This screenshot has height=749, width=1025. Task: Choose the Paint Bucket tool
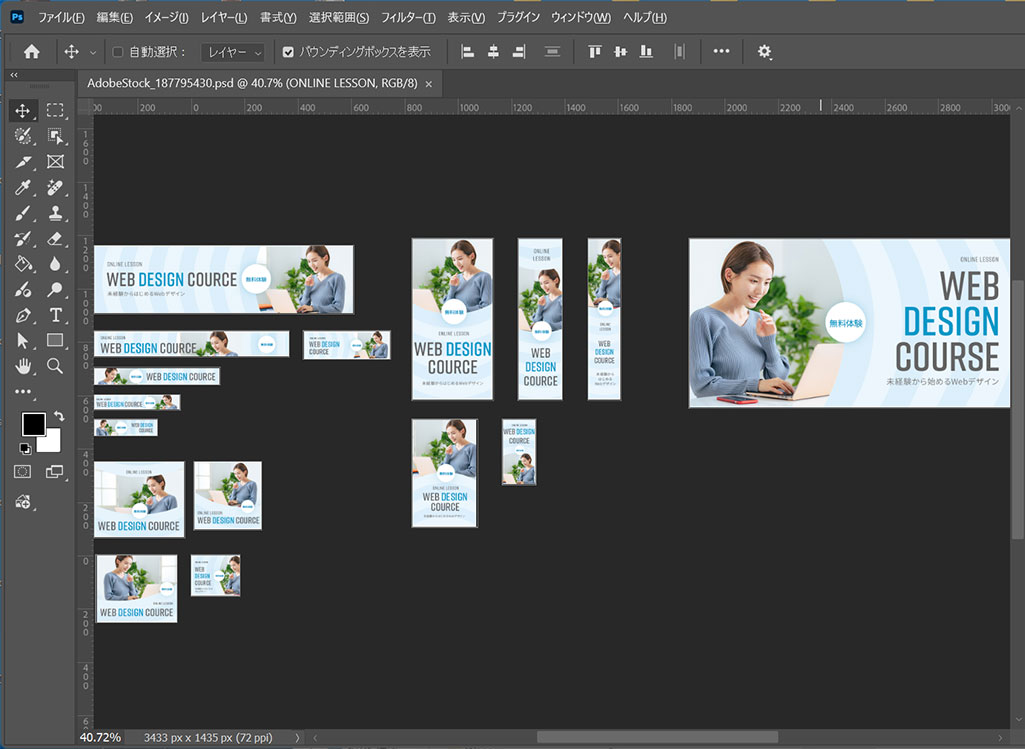tap(23, 264)
